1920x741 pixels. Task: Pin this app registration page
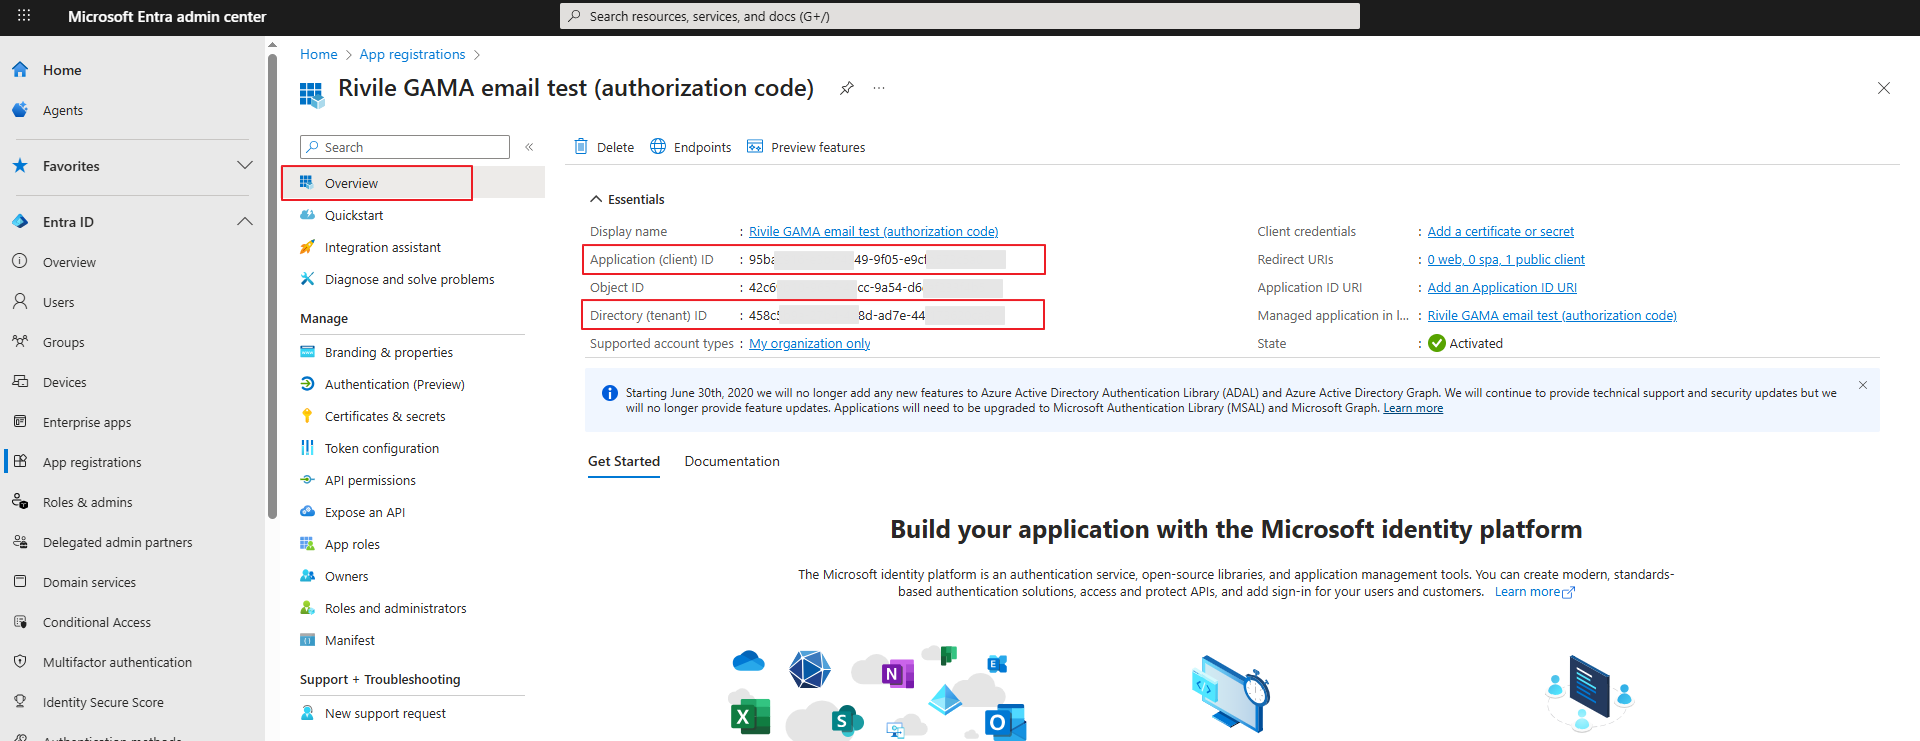click(x=847, y=88)
